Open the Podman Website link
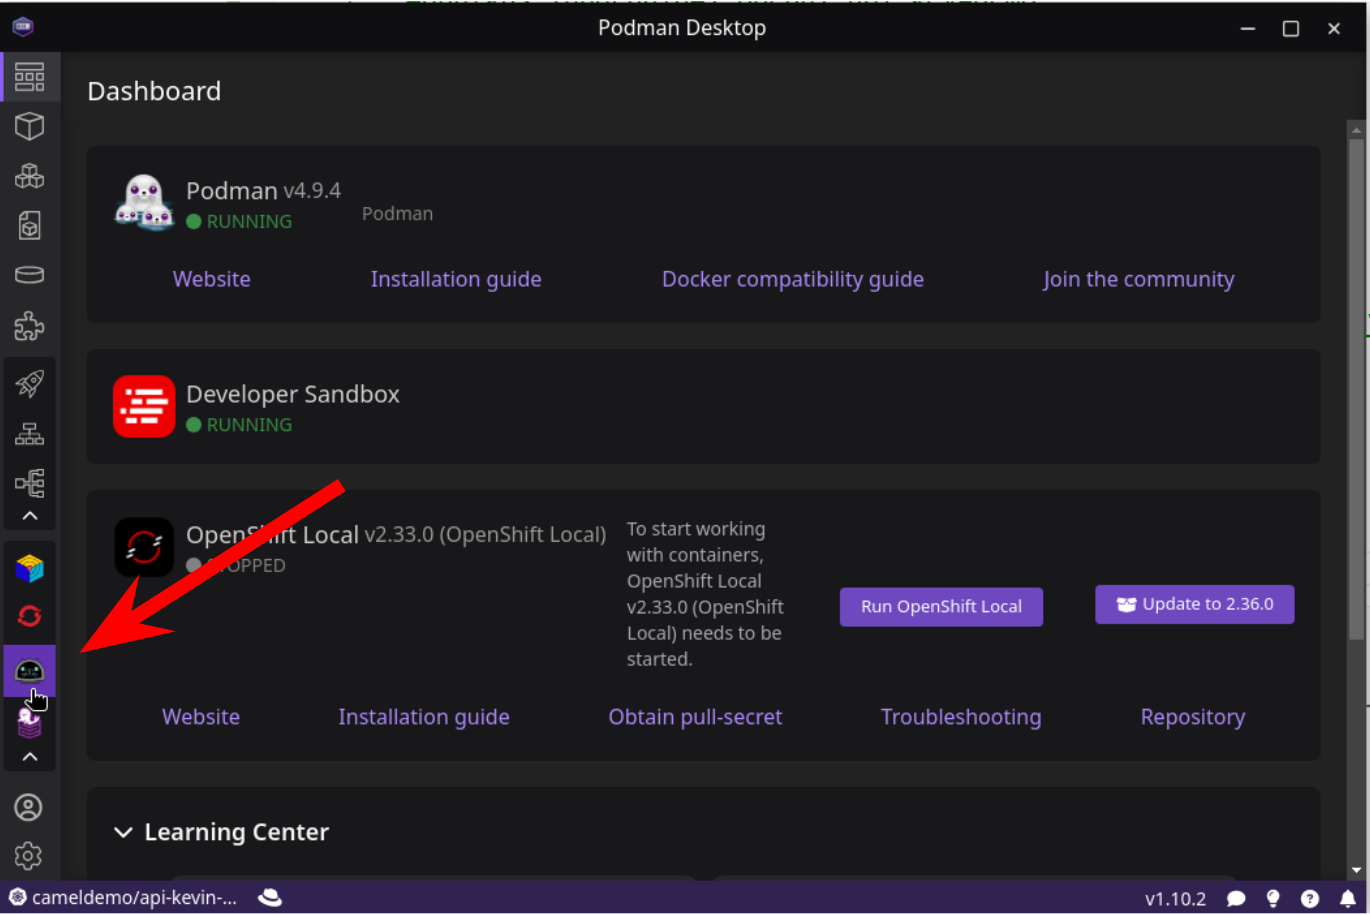 click(x=211, y=279)
